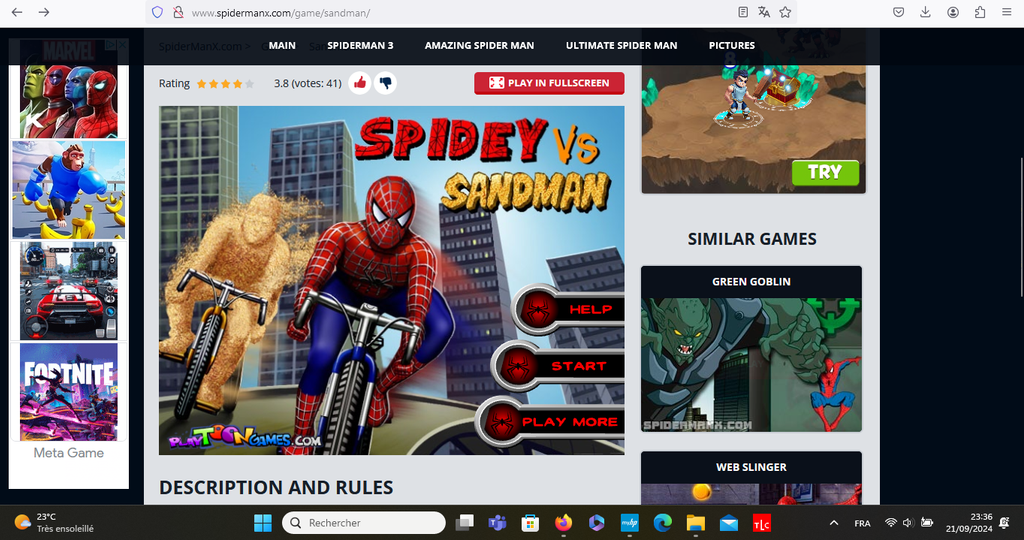1024x540 pixels.
Task: Open the PICTURES menu item
Action: [x=732, y=45]
